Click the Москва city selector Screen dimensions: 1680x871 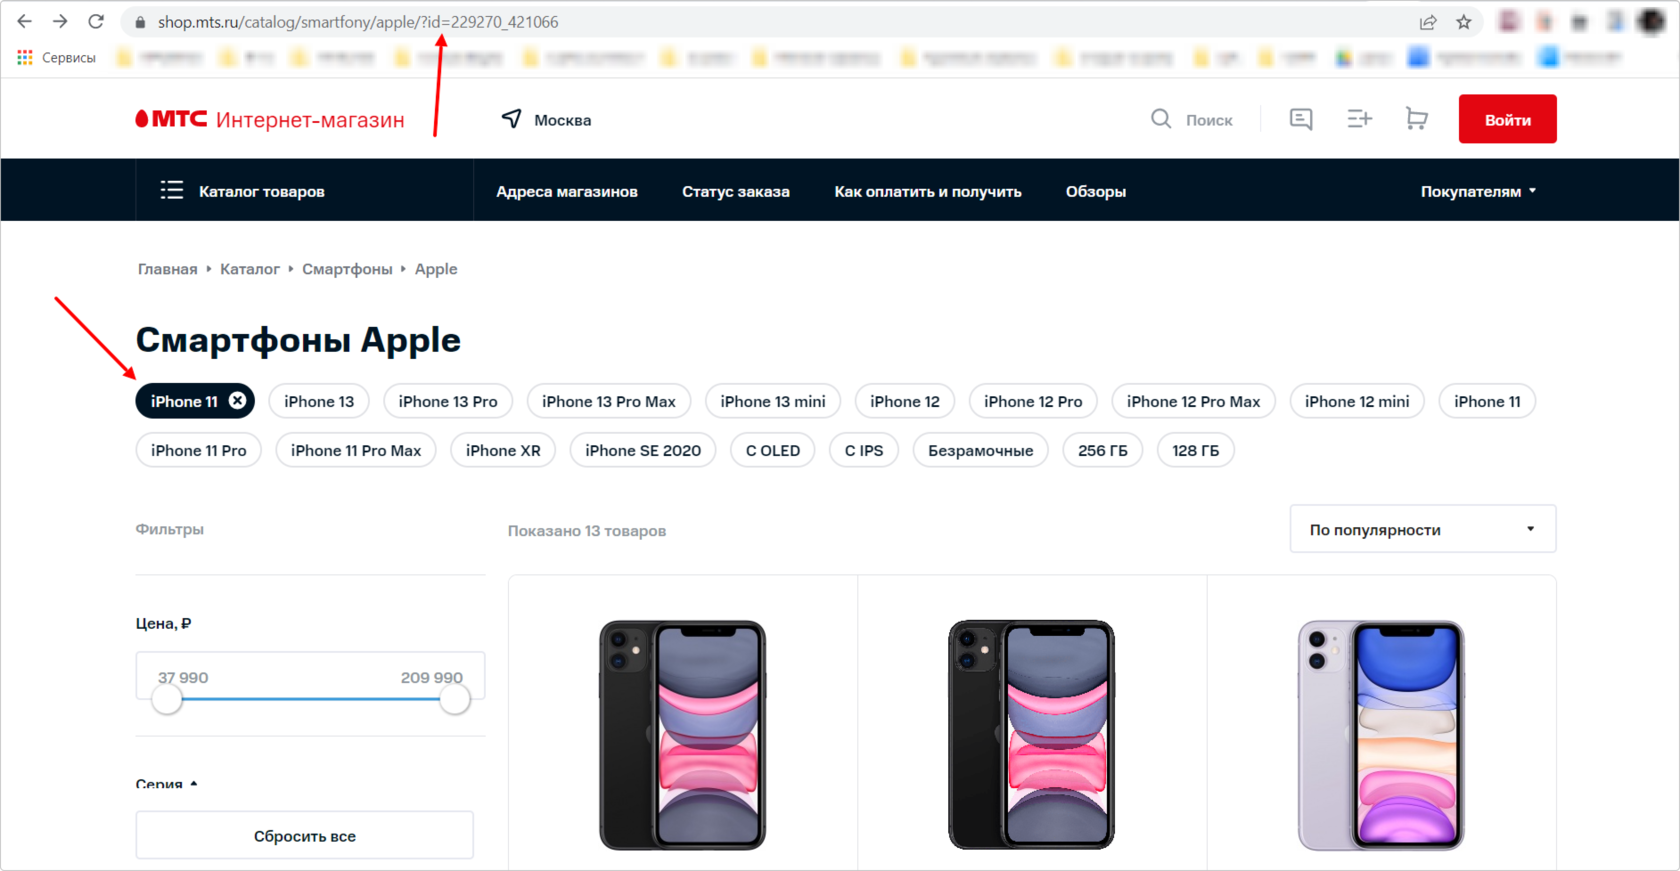coord(562,120)
